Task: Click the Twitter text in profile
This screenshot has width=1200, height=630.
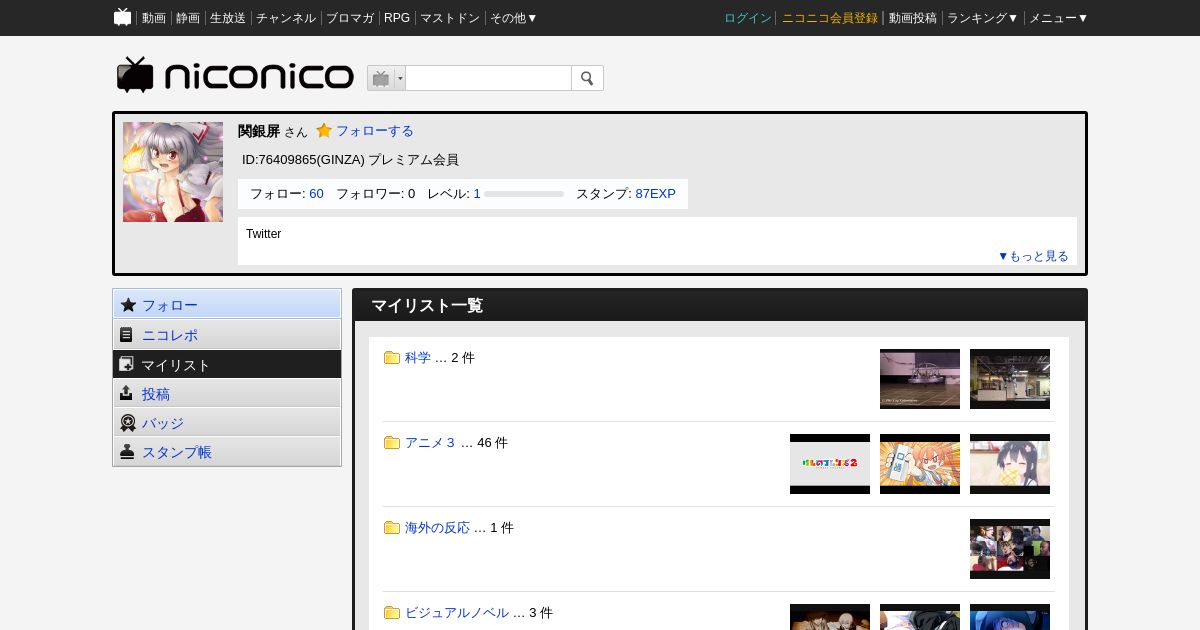Action: (263, 234)
